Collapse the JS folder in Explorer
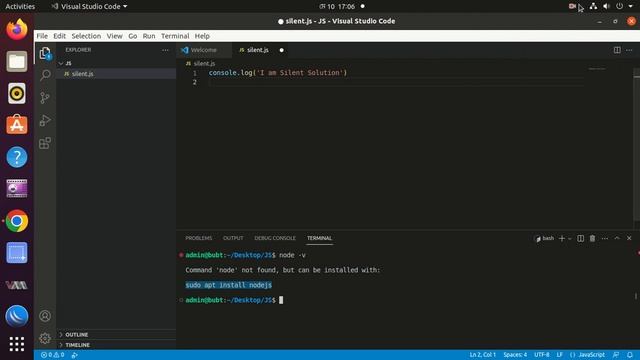The height and width of the screenshot is (360, 640). pos(61,63)
